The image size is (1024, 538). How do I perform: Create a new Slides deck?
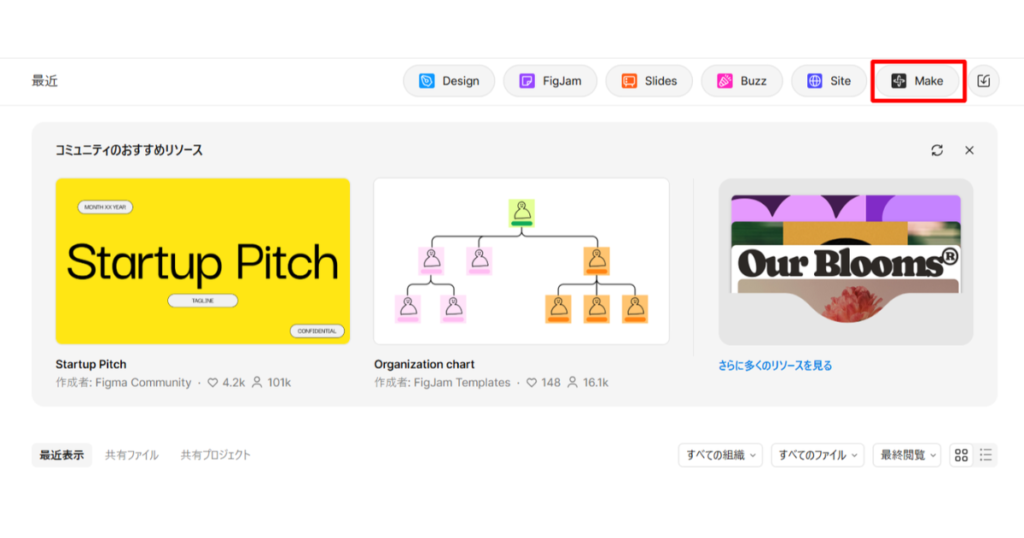tap(648, 81)
